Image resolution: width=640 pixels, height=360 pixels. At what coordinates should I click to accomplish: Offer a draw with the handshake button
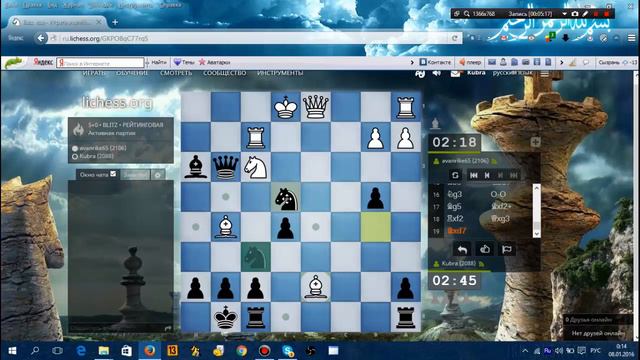[485, 249]
